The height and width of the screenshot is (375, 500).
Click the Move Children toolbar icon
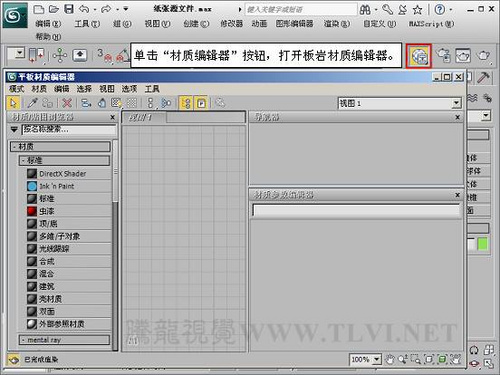pos(86,103)
